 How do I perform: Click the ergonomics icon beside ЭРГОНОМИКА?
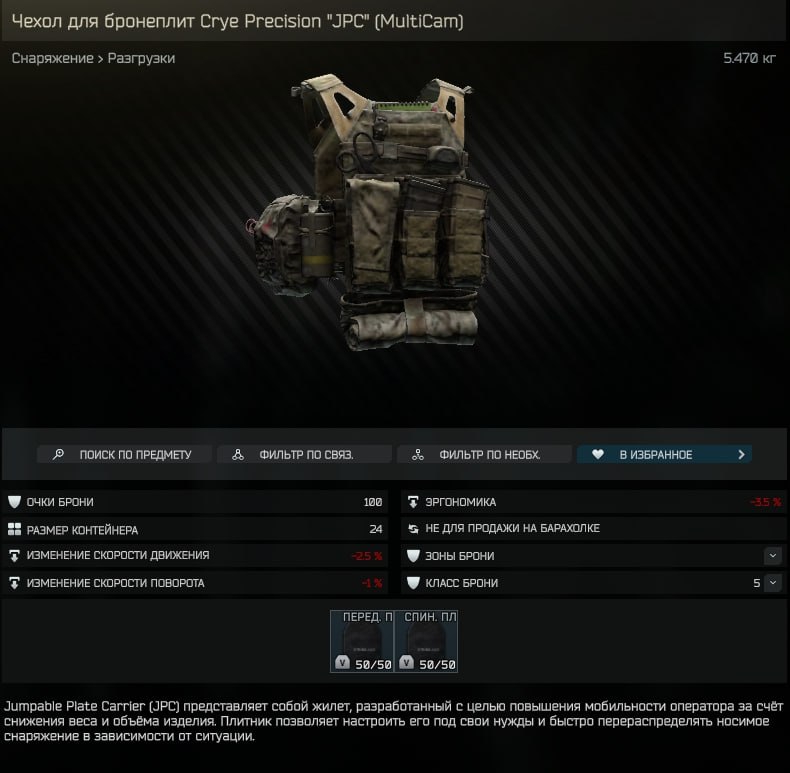tap(413, 502)
